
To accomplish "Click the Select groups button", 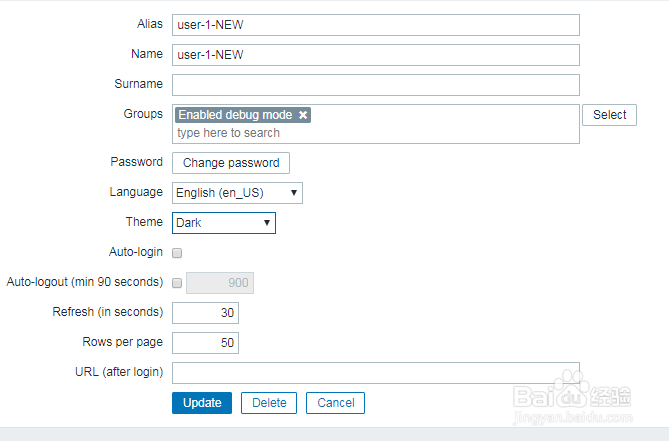I will (x=609, y=115).
